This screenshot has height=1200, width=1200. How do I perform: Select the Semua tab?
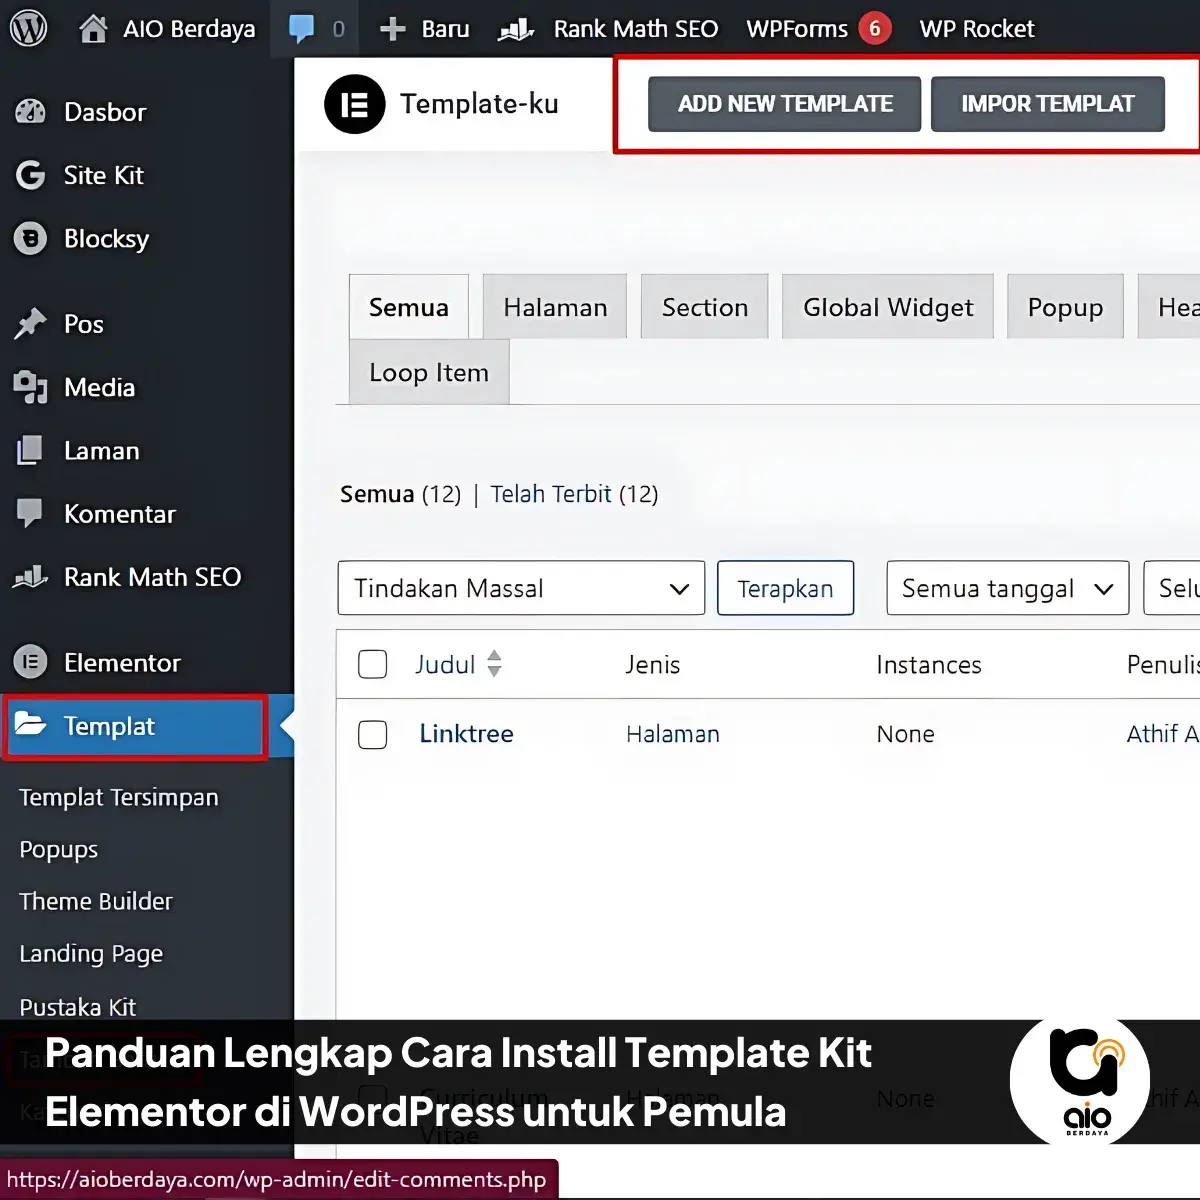point(409,307)
